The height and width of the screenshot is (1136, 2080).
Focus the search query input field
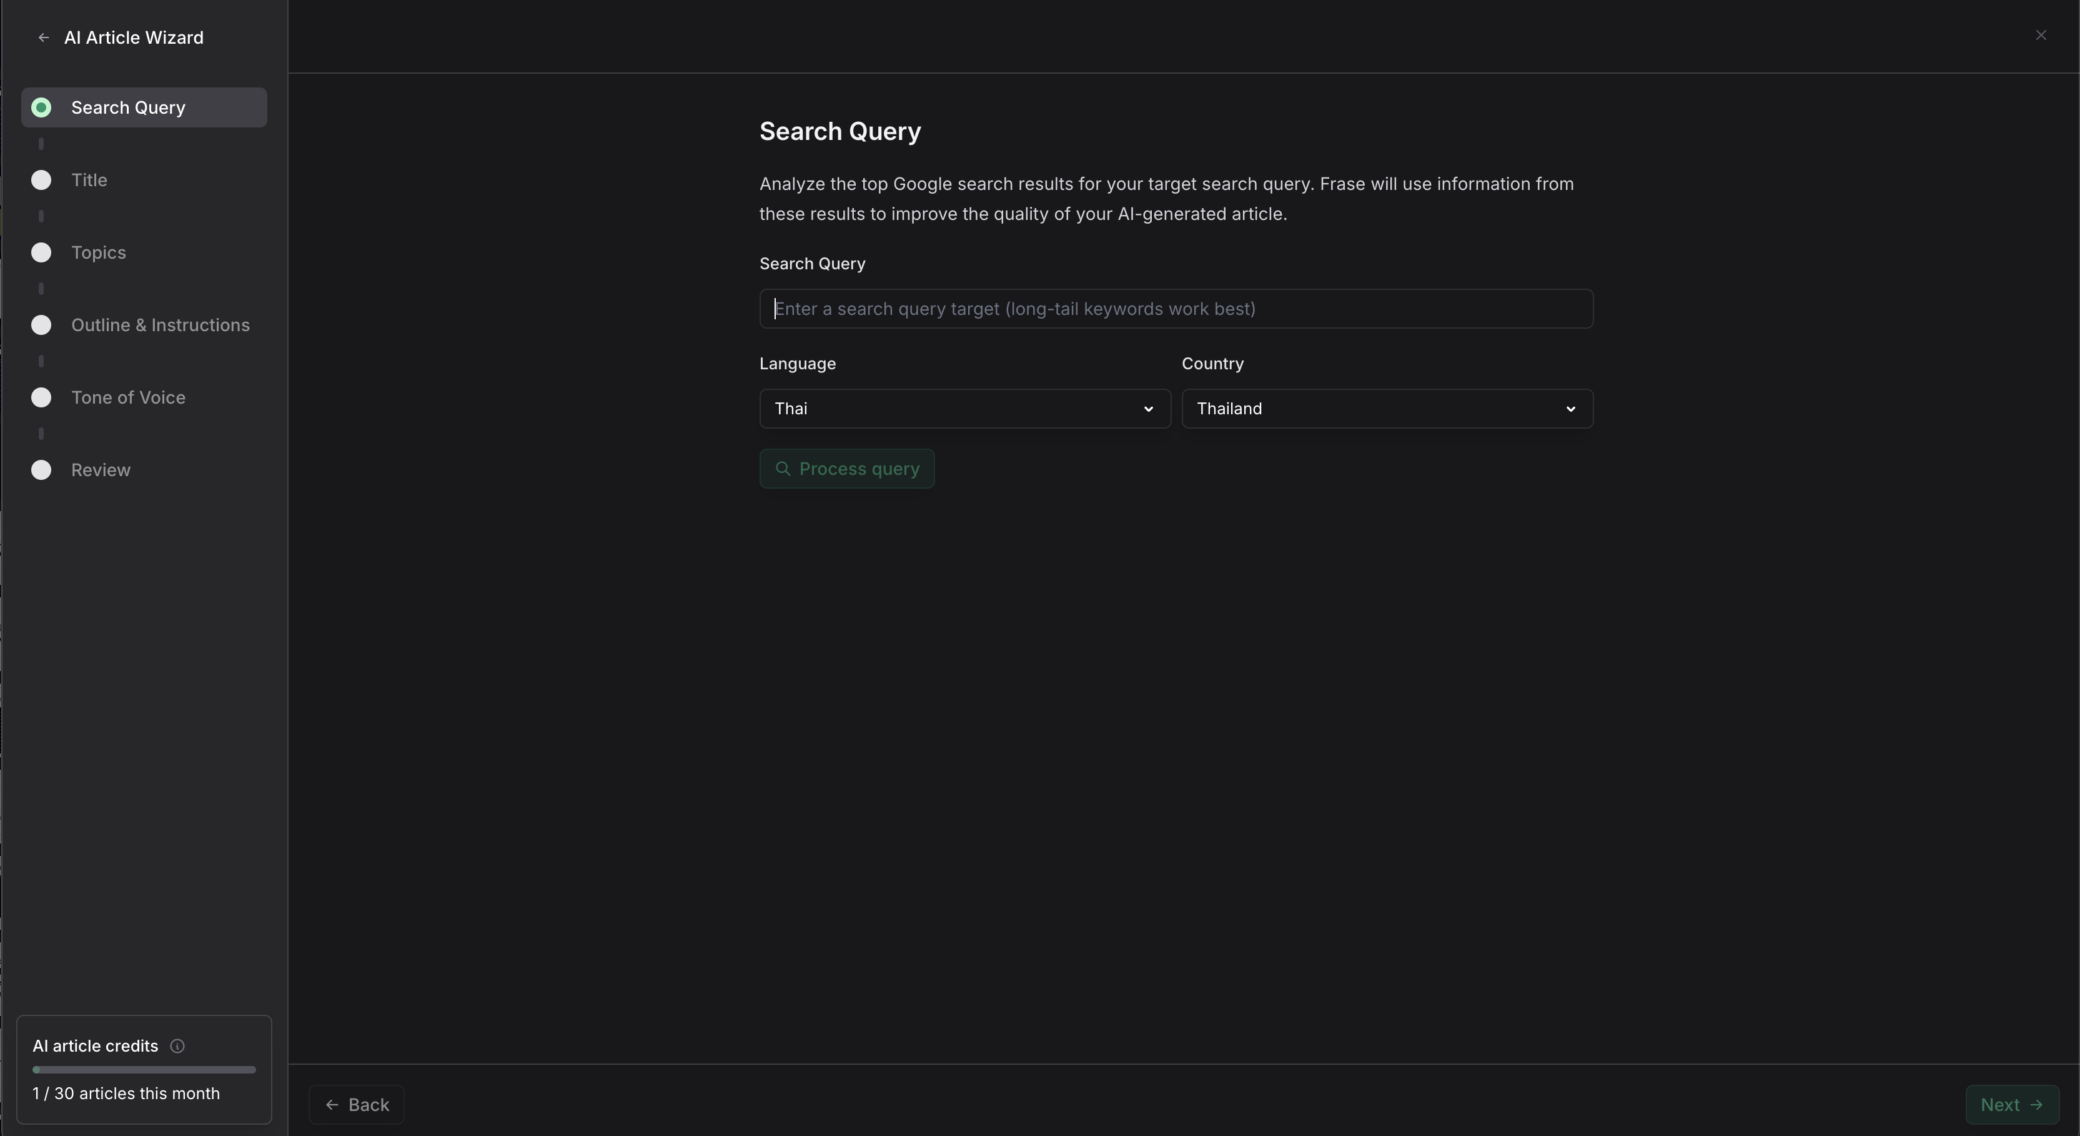[1176, 309]
